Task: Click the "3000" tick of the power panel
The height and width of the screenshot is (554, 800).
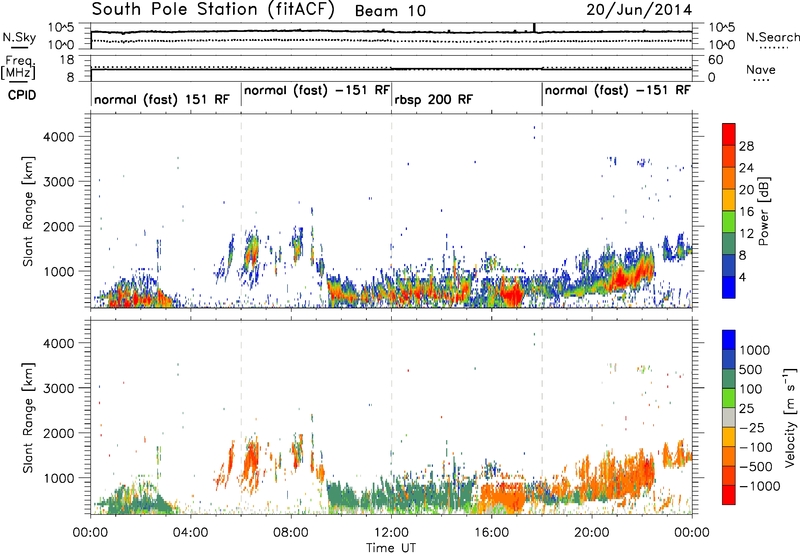Action: coord(58,182)
